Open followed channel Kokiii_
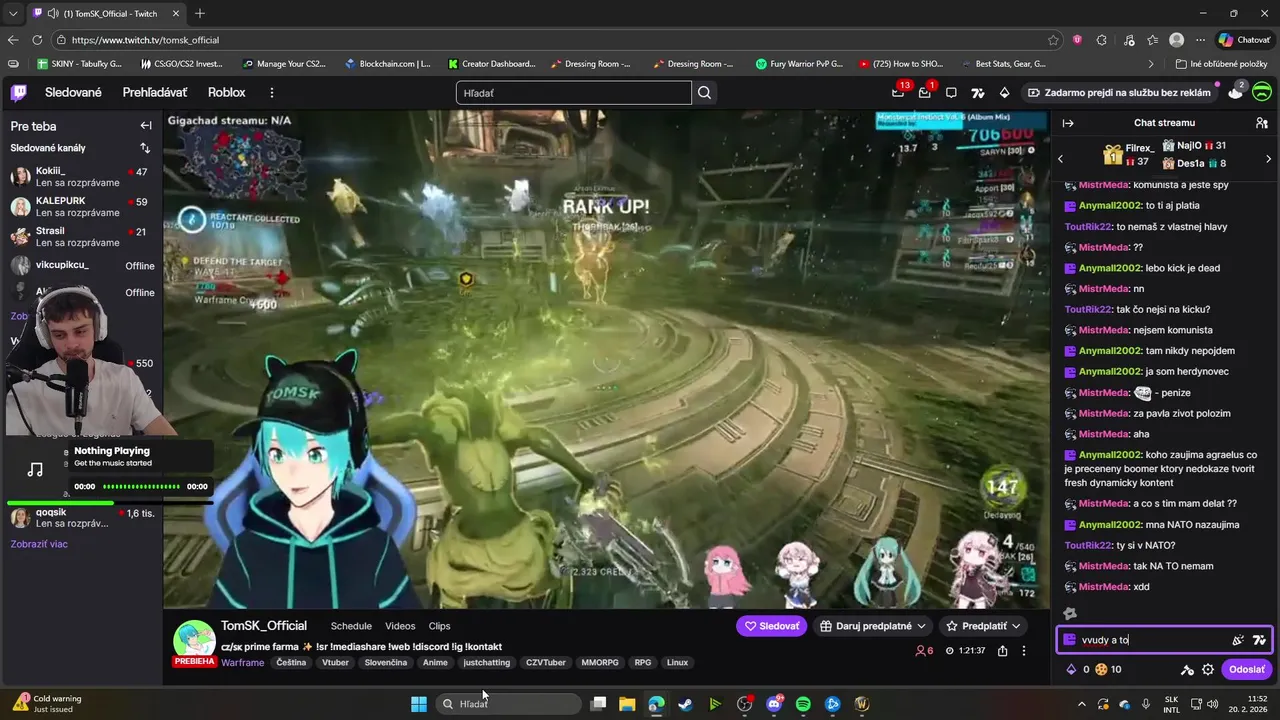 tap(81, 177)
